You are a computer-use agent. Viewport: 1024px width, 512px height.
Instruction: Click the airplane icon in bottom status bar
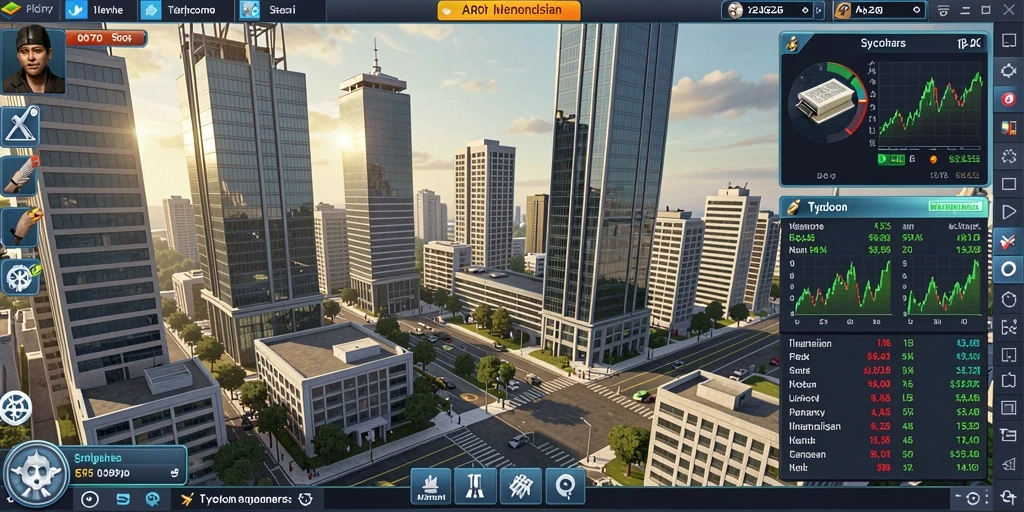[187, 499]
